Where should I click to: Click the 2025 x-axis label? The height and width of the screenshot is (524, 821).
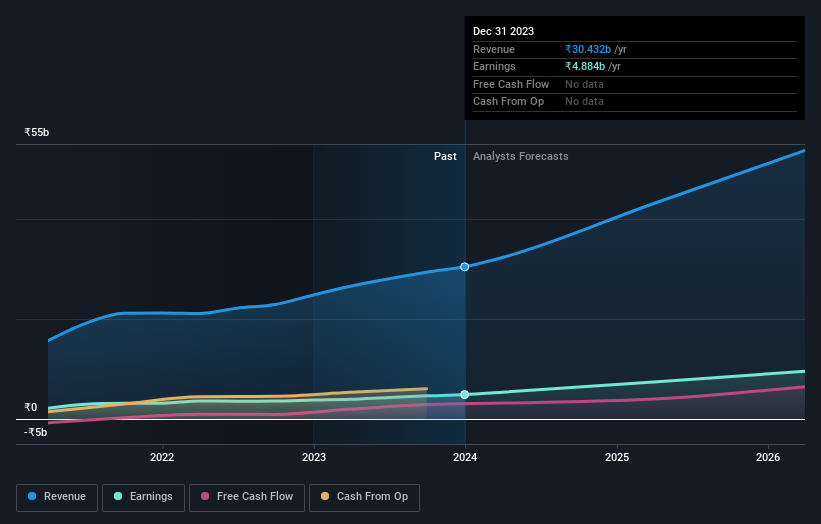pyautogui.click(x=617, y=457)
